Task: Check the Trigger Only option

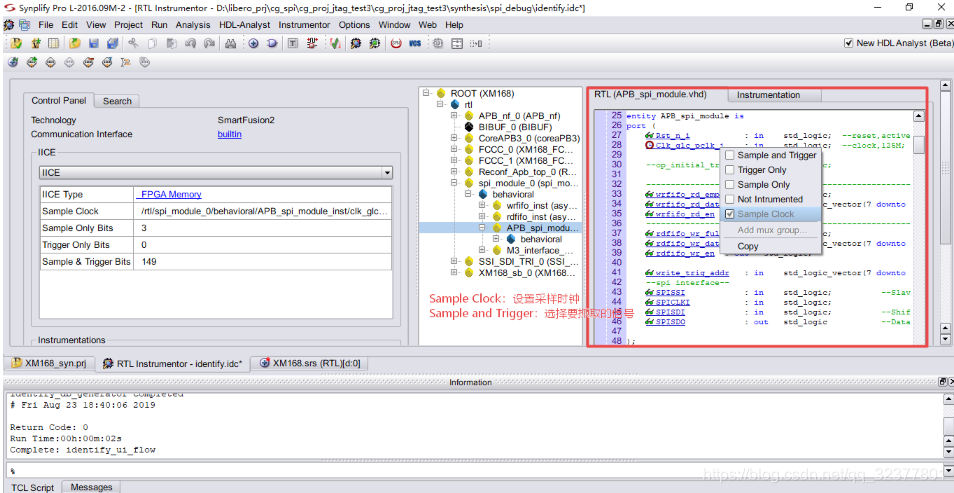Action: 729,170
